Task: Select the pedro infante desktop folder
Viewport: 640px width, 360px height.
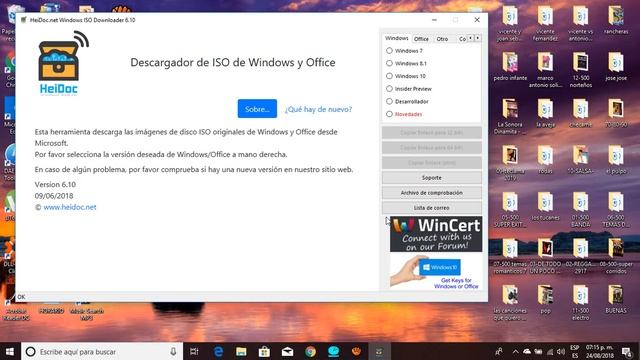Action: [510, 67]
